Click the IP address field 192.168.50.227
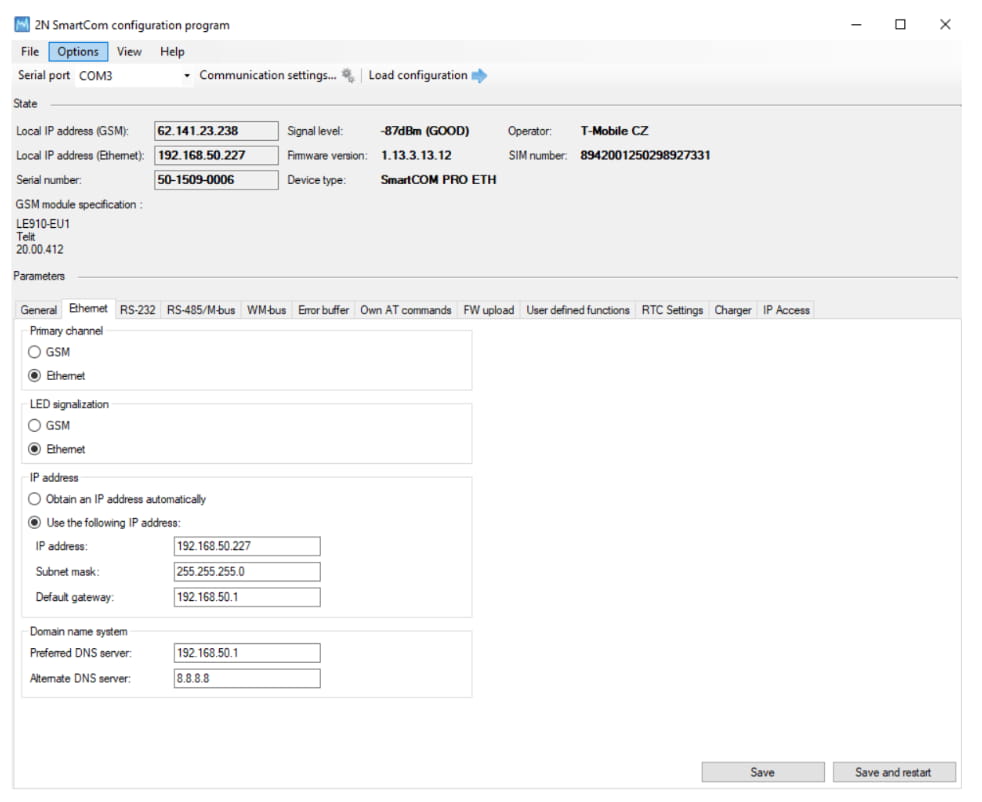The image size is (982, 802). pyautogui.click(x=247, y=546)
